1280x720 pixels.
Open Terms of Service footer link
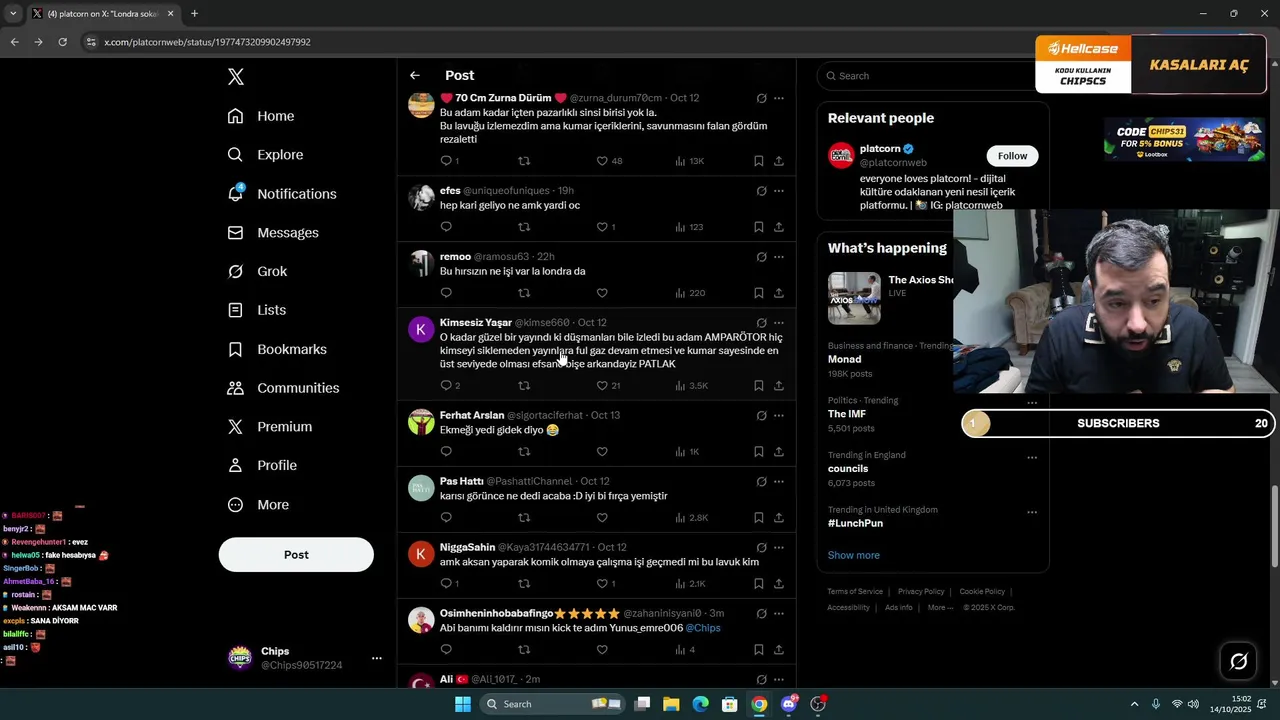[x=855, y=592]
